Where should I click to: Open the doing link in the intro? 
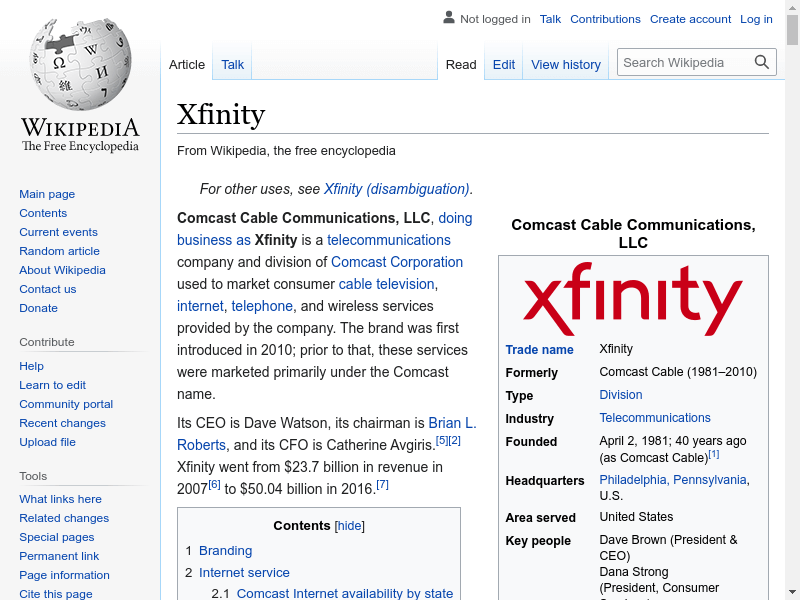[455, 218]
